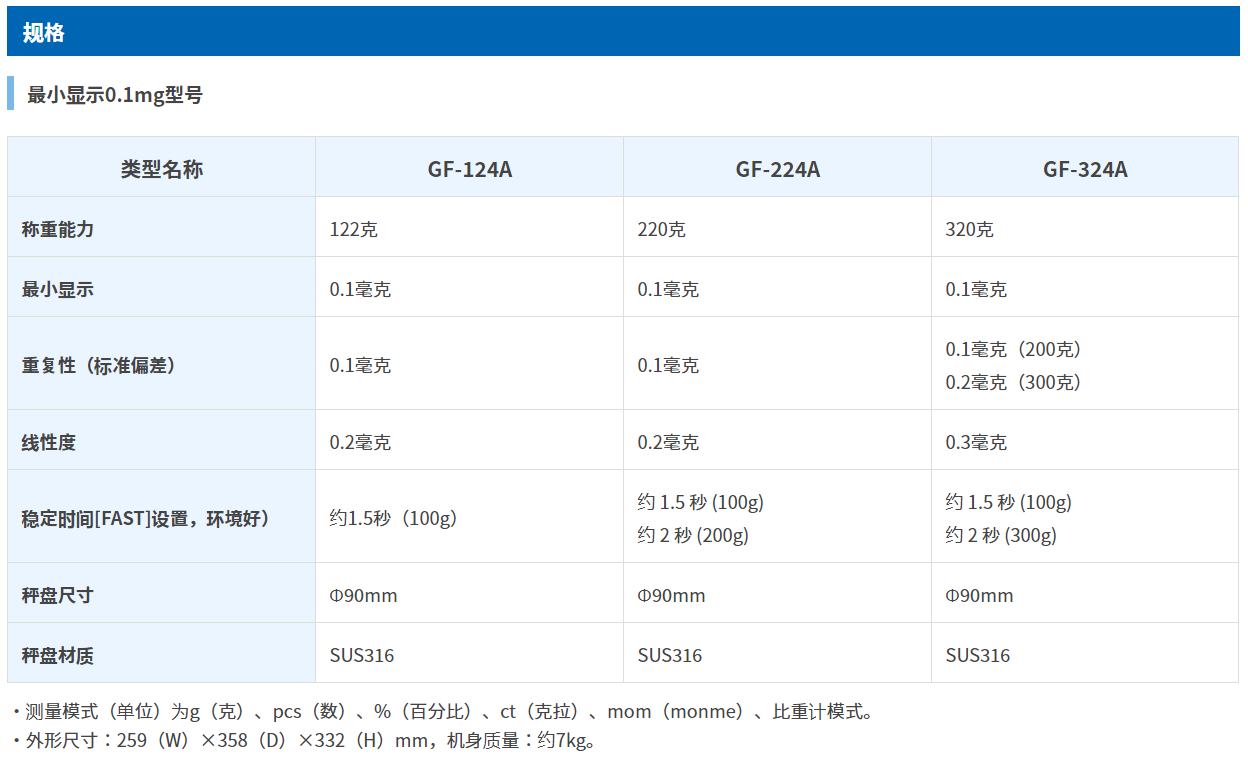The height and width of the screenshot is (761, 1248).
Task: Click the blue "规格" section header
Action: click(44, 32)
